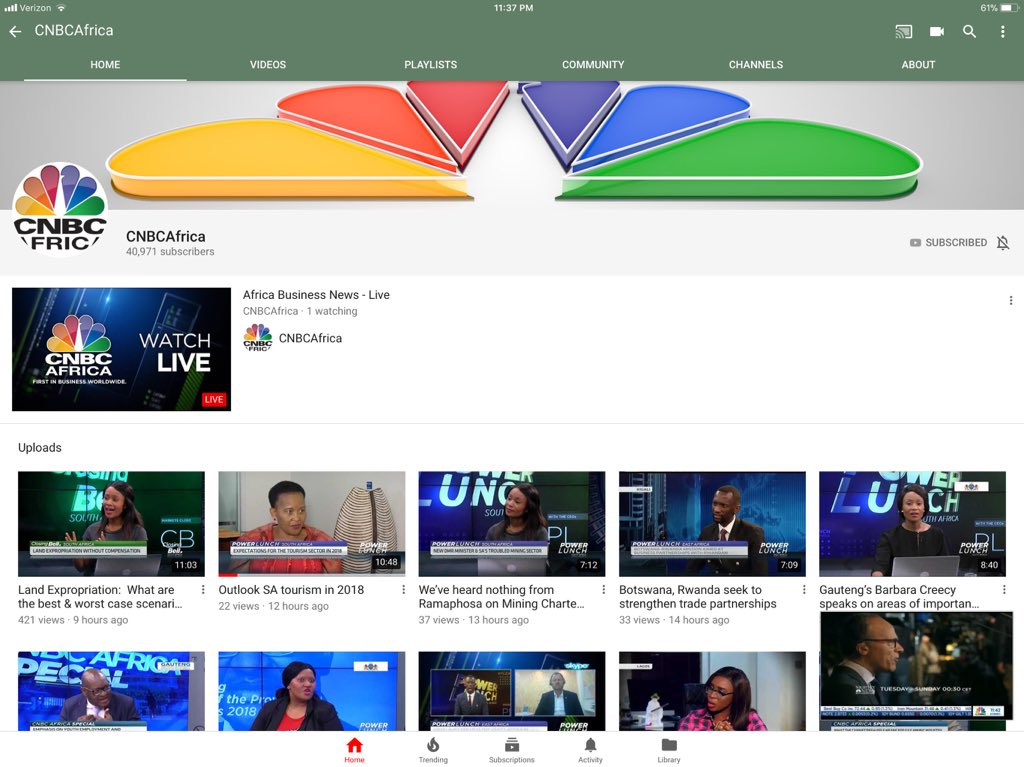Tap the Home icon in bottom navigation
The image size is (1024, 767).
coord(355,750)
